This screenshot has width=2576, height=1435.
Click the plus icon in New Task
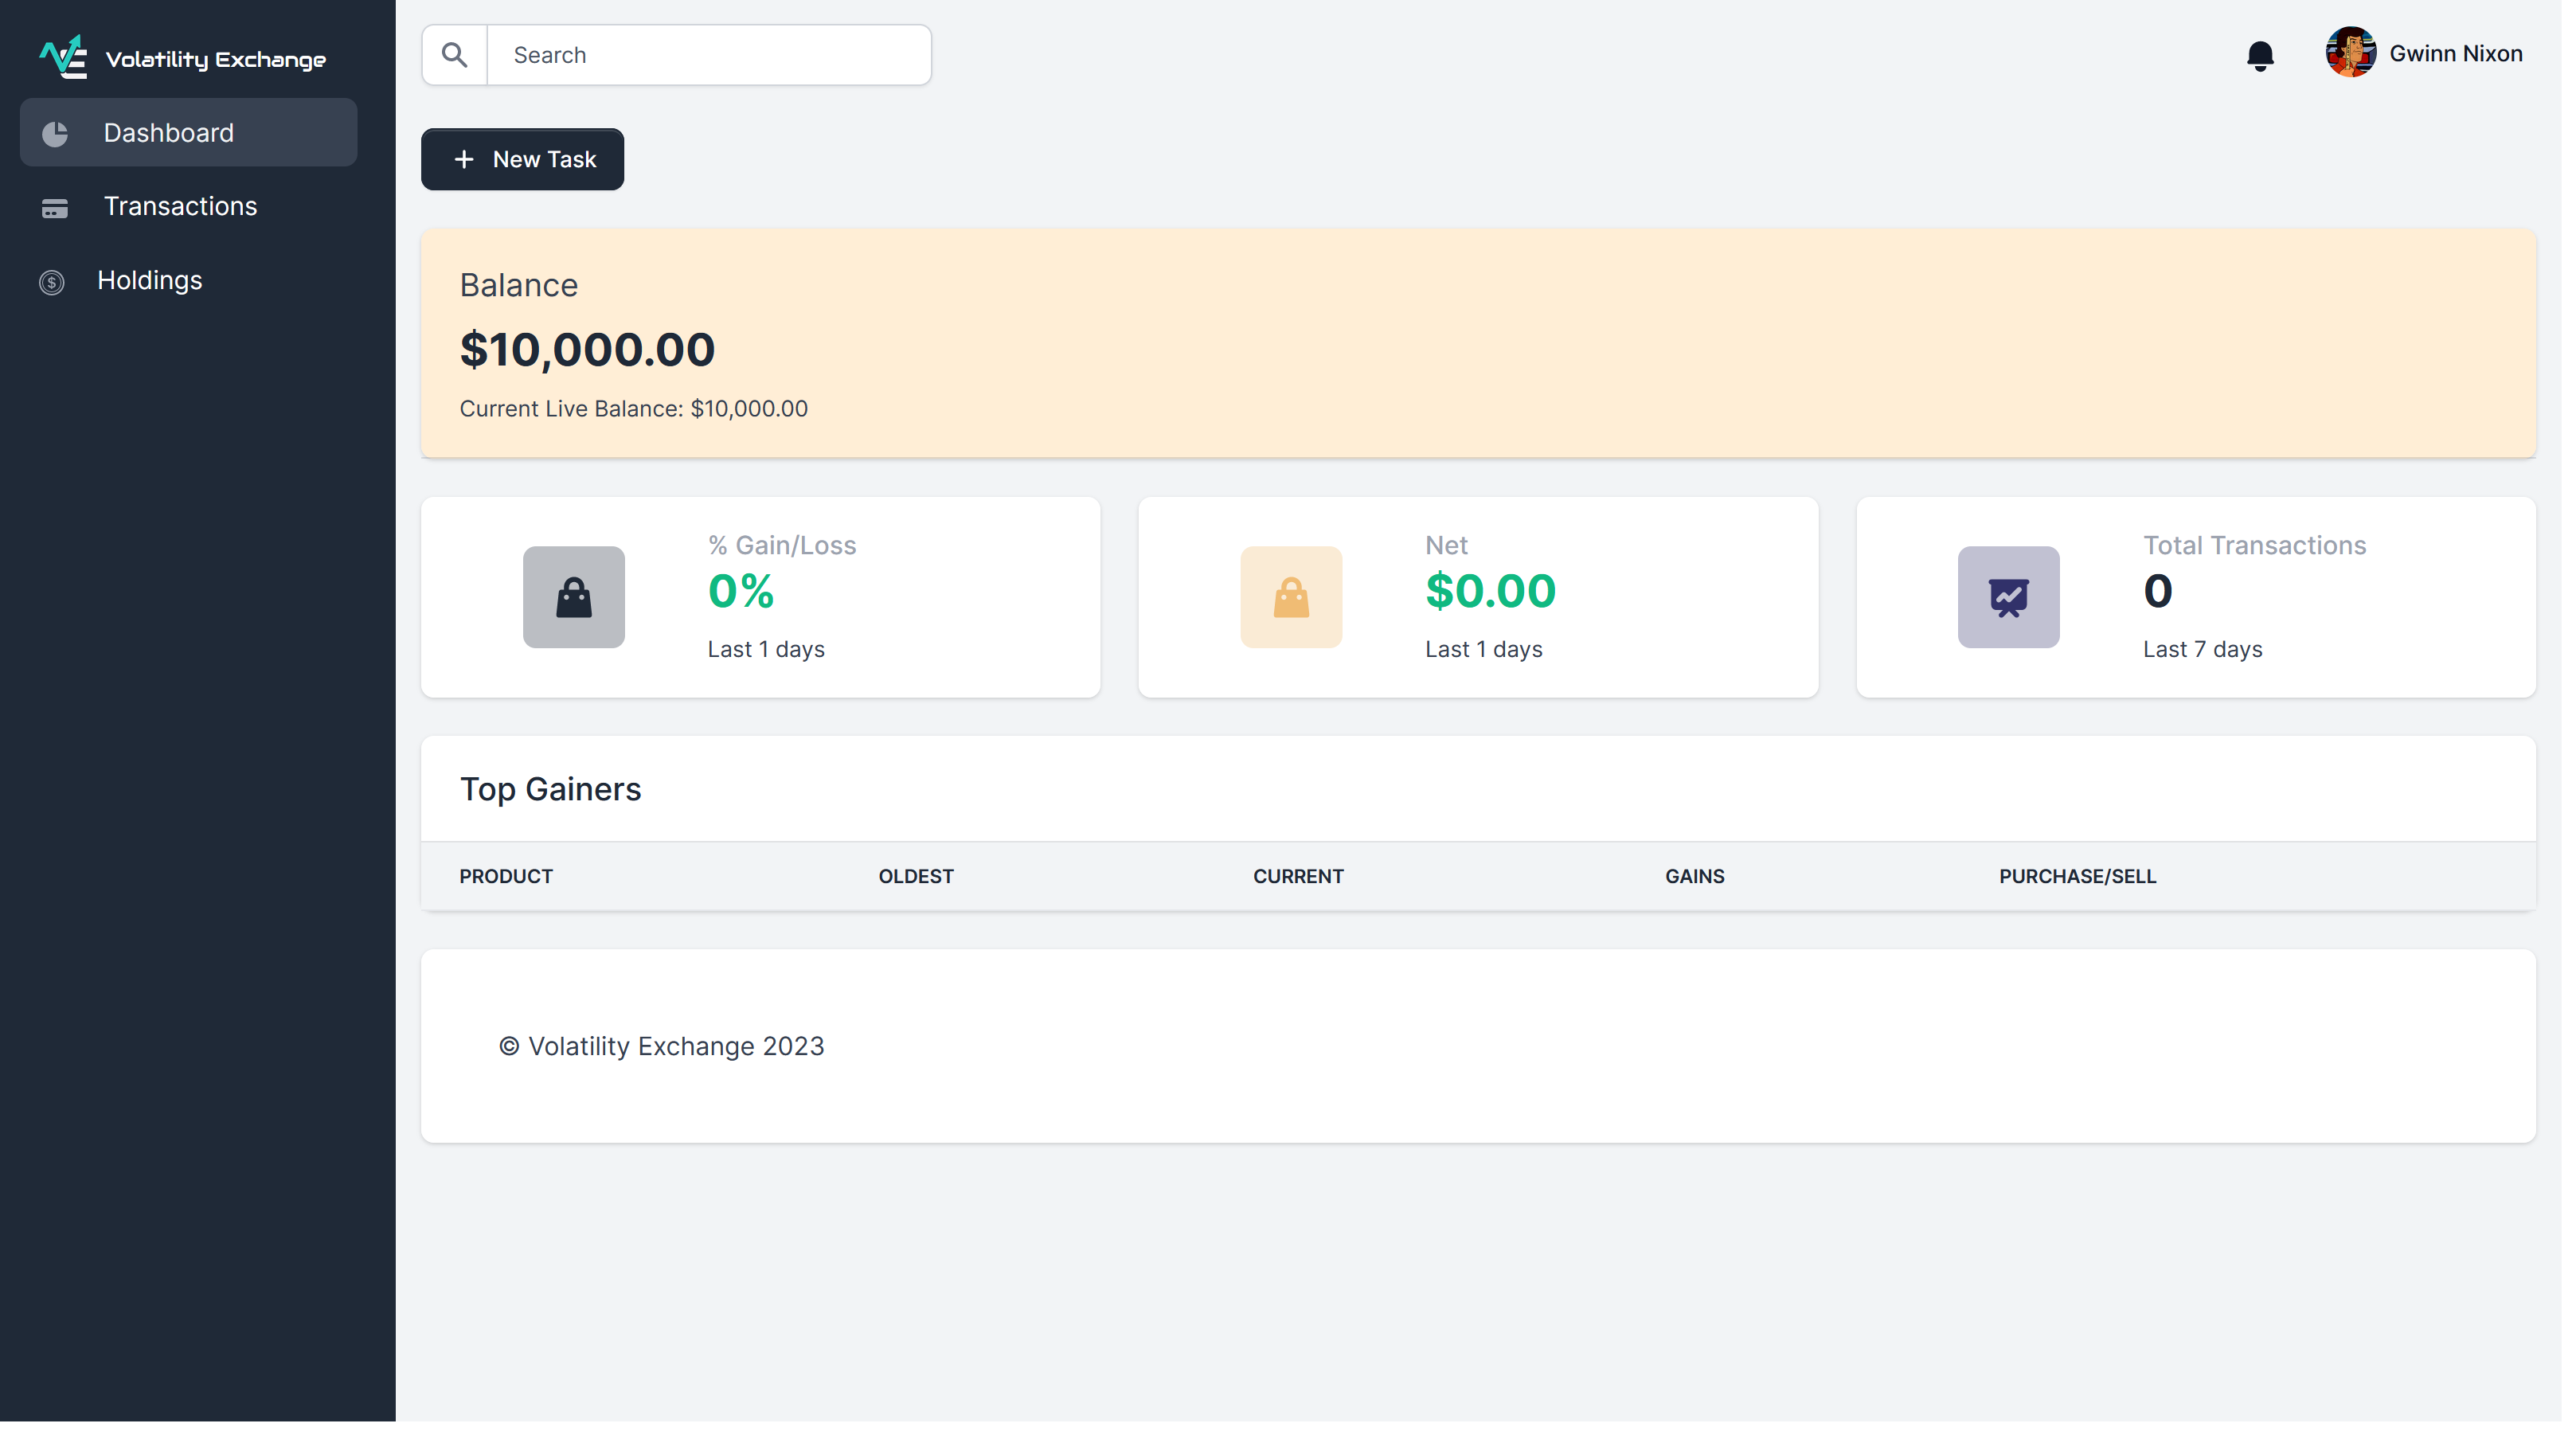tap(466, 160)
